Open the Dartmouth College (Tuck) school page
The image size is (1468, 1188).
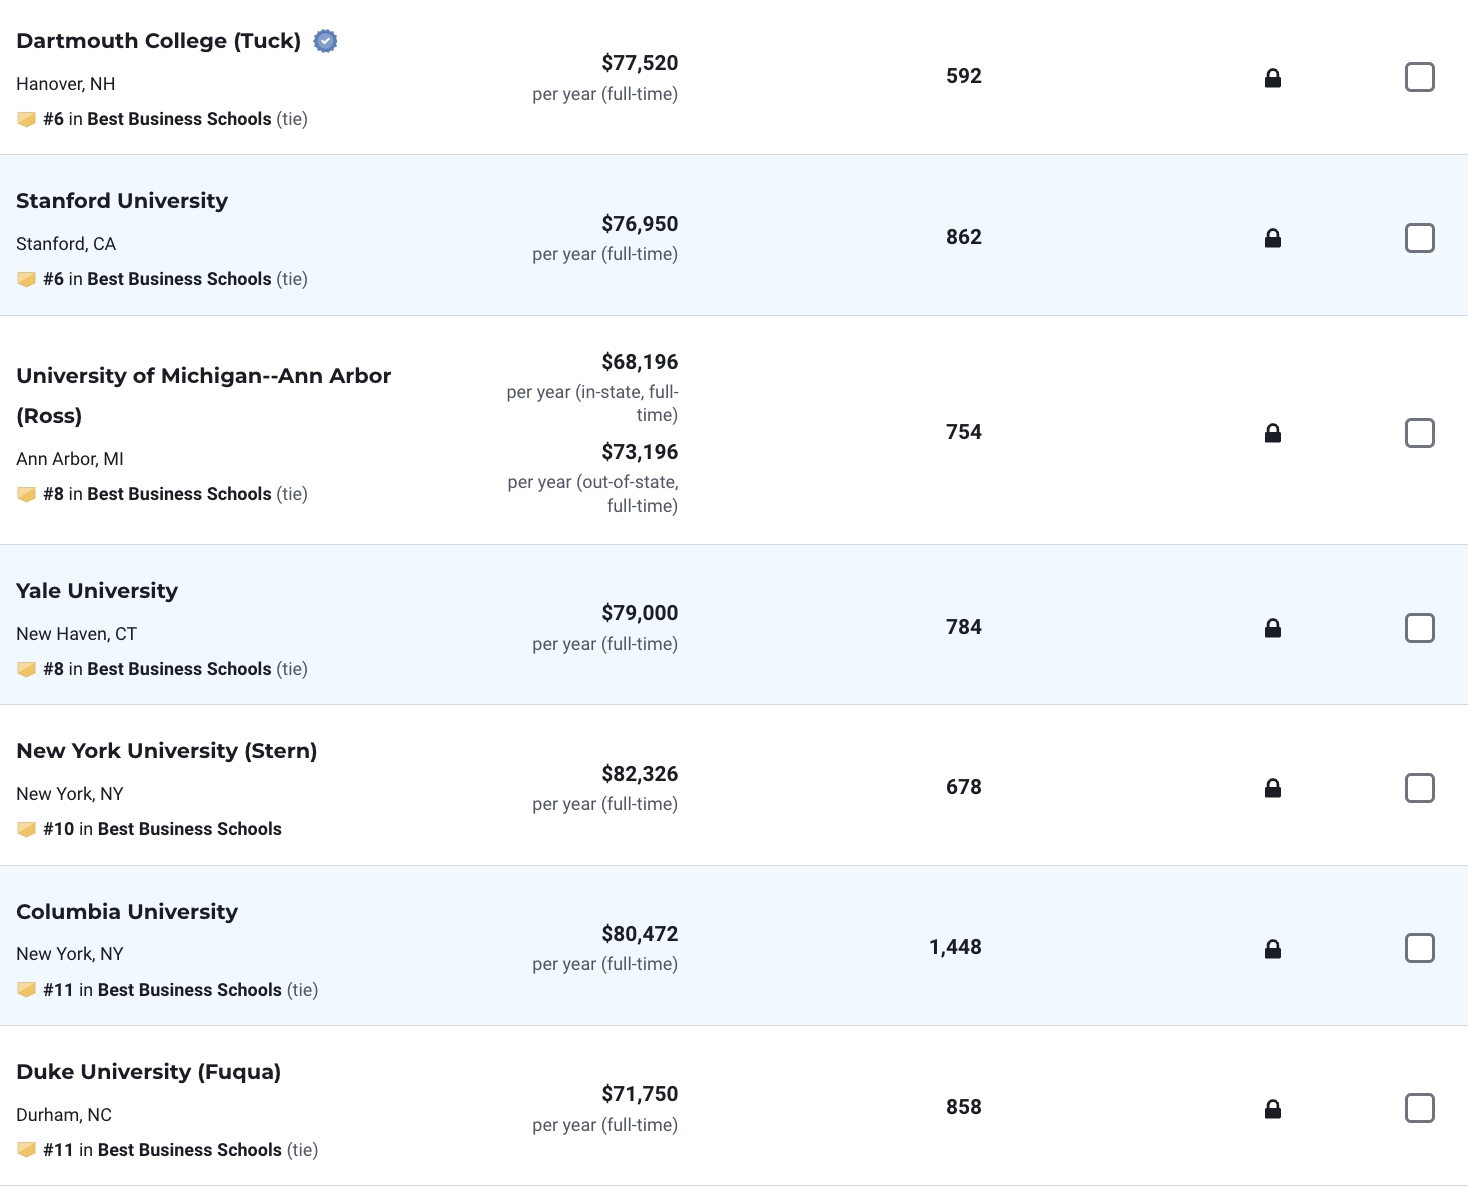click(158, 41)
